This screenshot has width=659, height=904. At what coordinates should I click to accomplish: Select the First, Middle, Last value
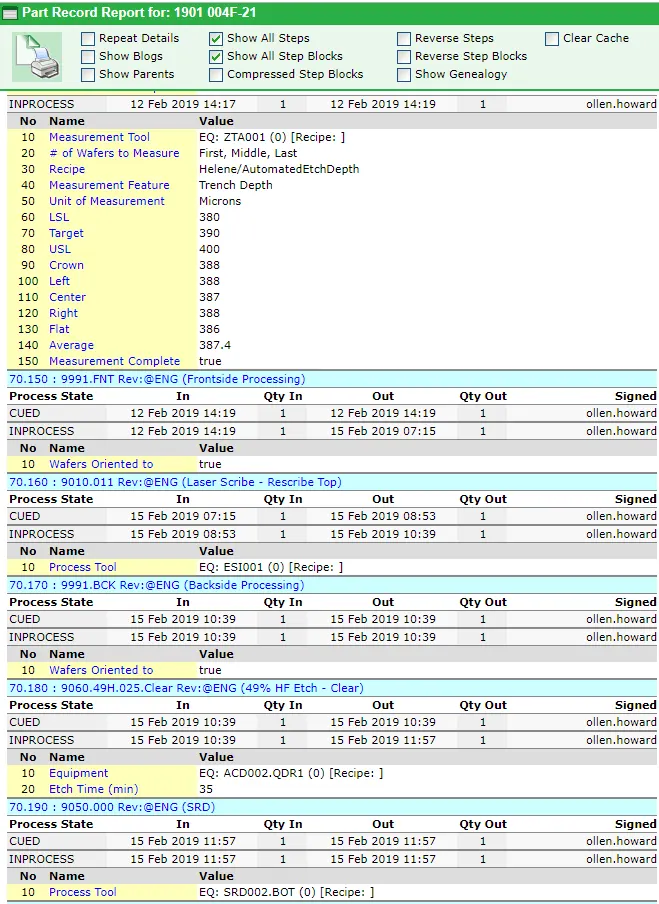tap(248, 153)
